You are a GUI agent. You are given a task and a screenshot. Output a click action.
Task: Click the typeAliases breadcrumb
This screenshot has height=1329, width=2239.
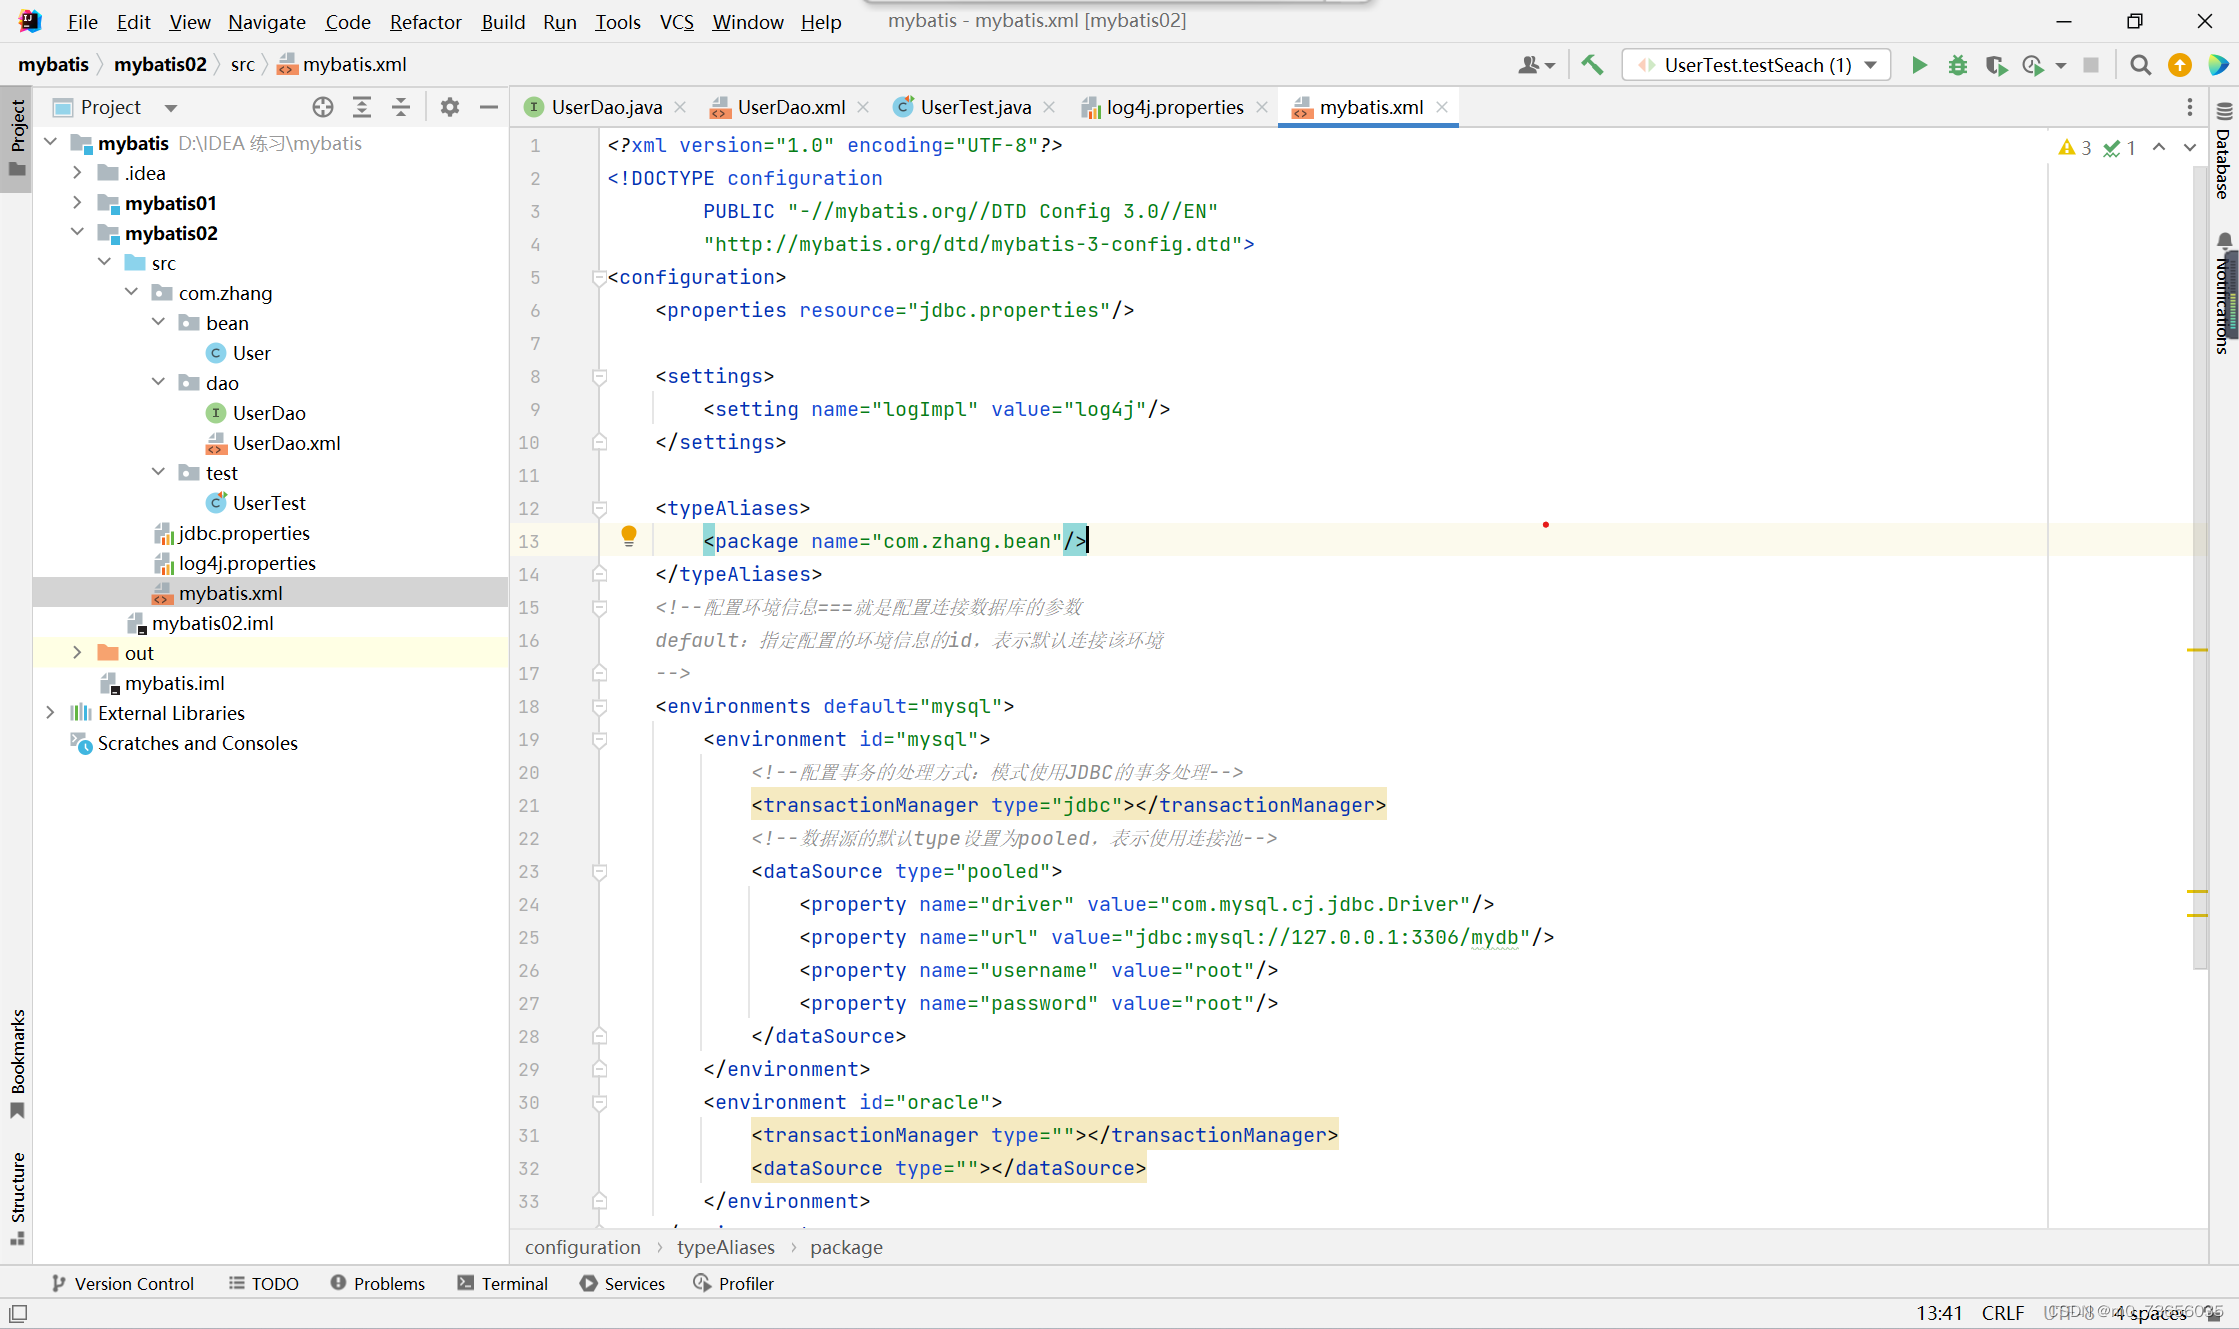(x=725, y=1247)
